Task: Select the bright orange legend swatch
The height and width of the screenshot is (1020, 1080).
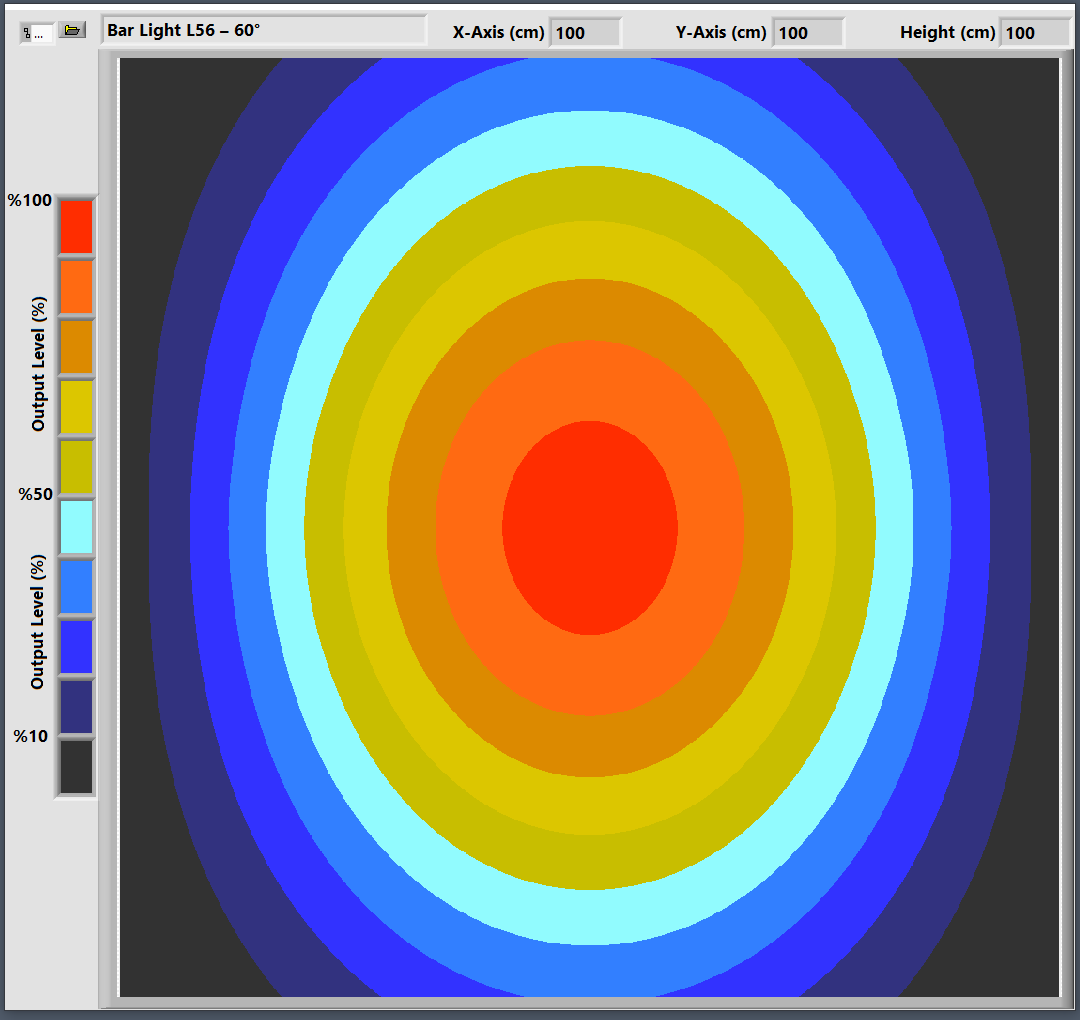Action: 76,287
